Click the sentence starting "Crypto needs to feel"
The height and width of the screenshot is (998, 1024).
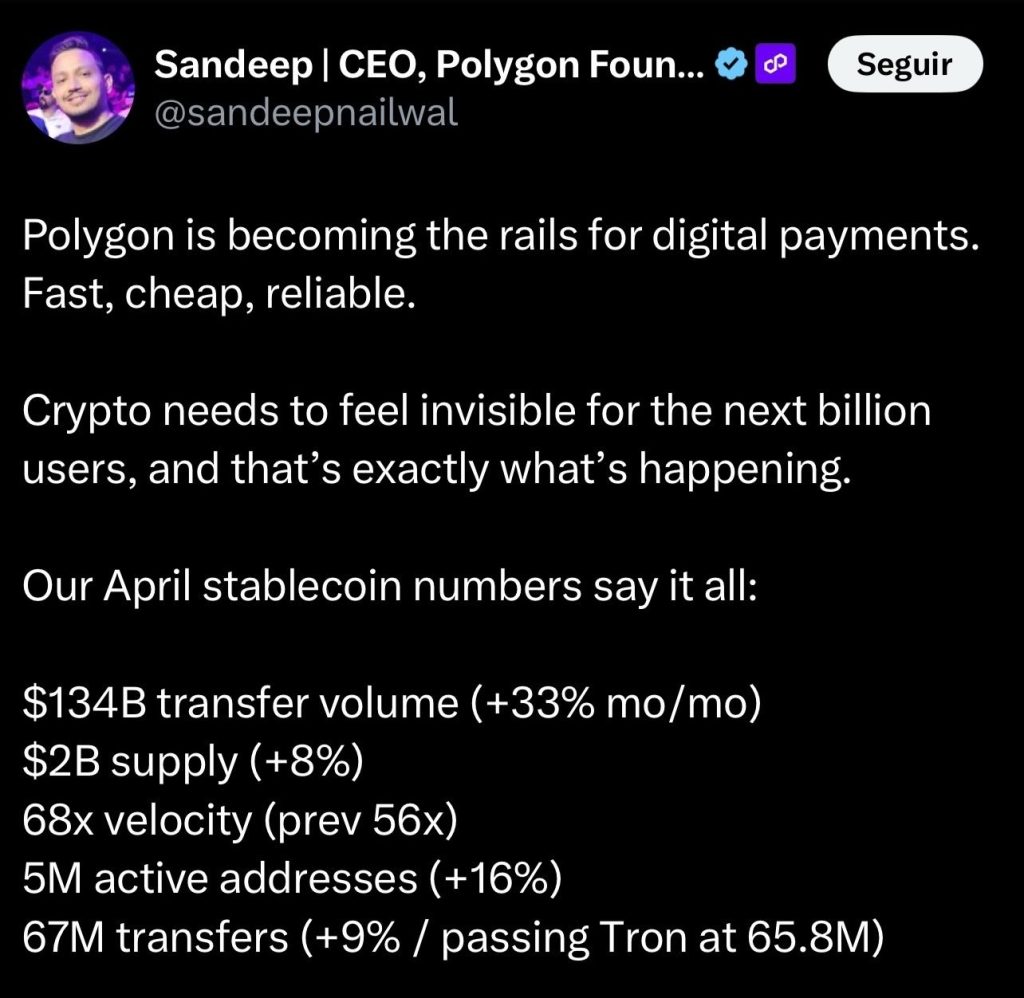(476, 411)
